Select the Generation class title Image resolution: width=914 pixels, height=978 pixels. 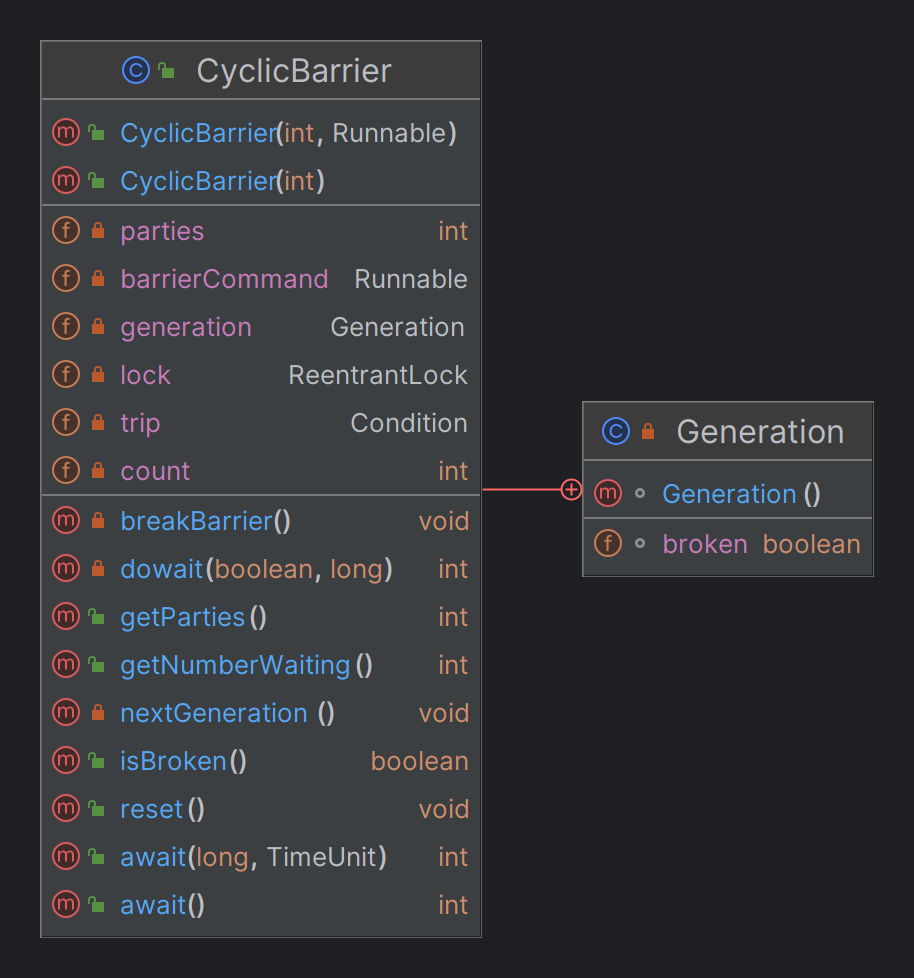tap(760, 431)
